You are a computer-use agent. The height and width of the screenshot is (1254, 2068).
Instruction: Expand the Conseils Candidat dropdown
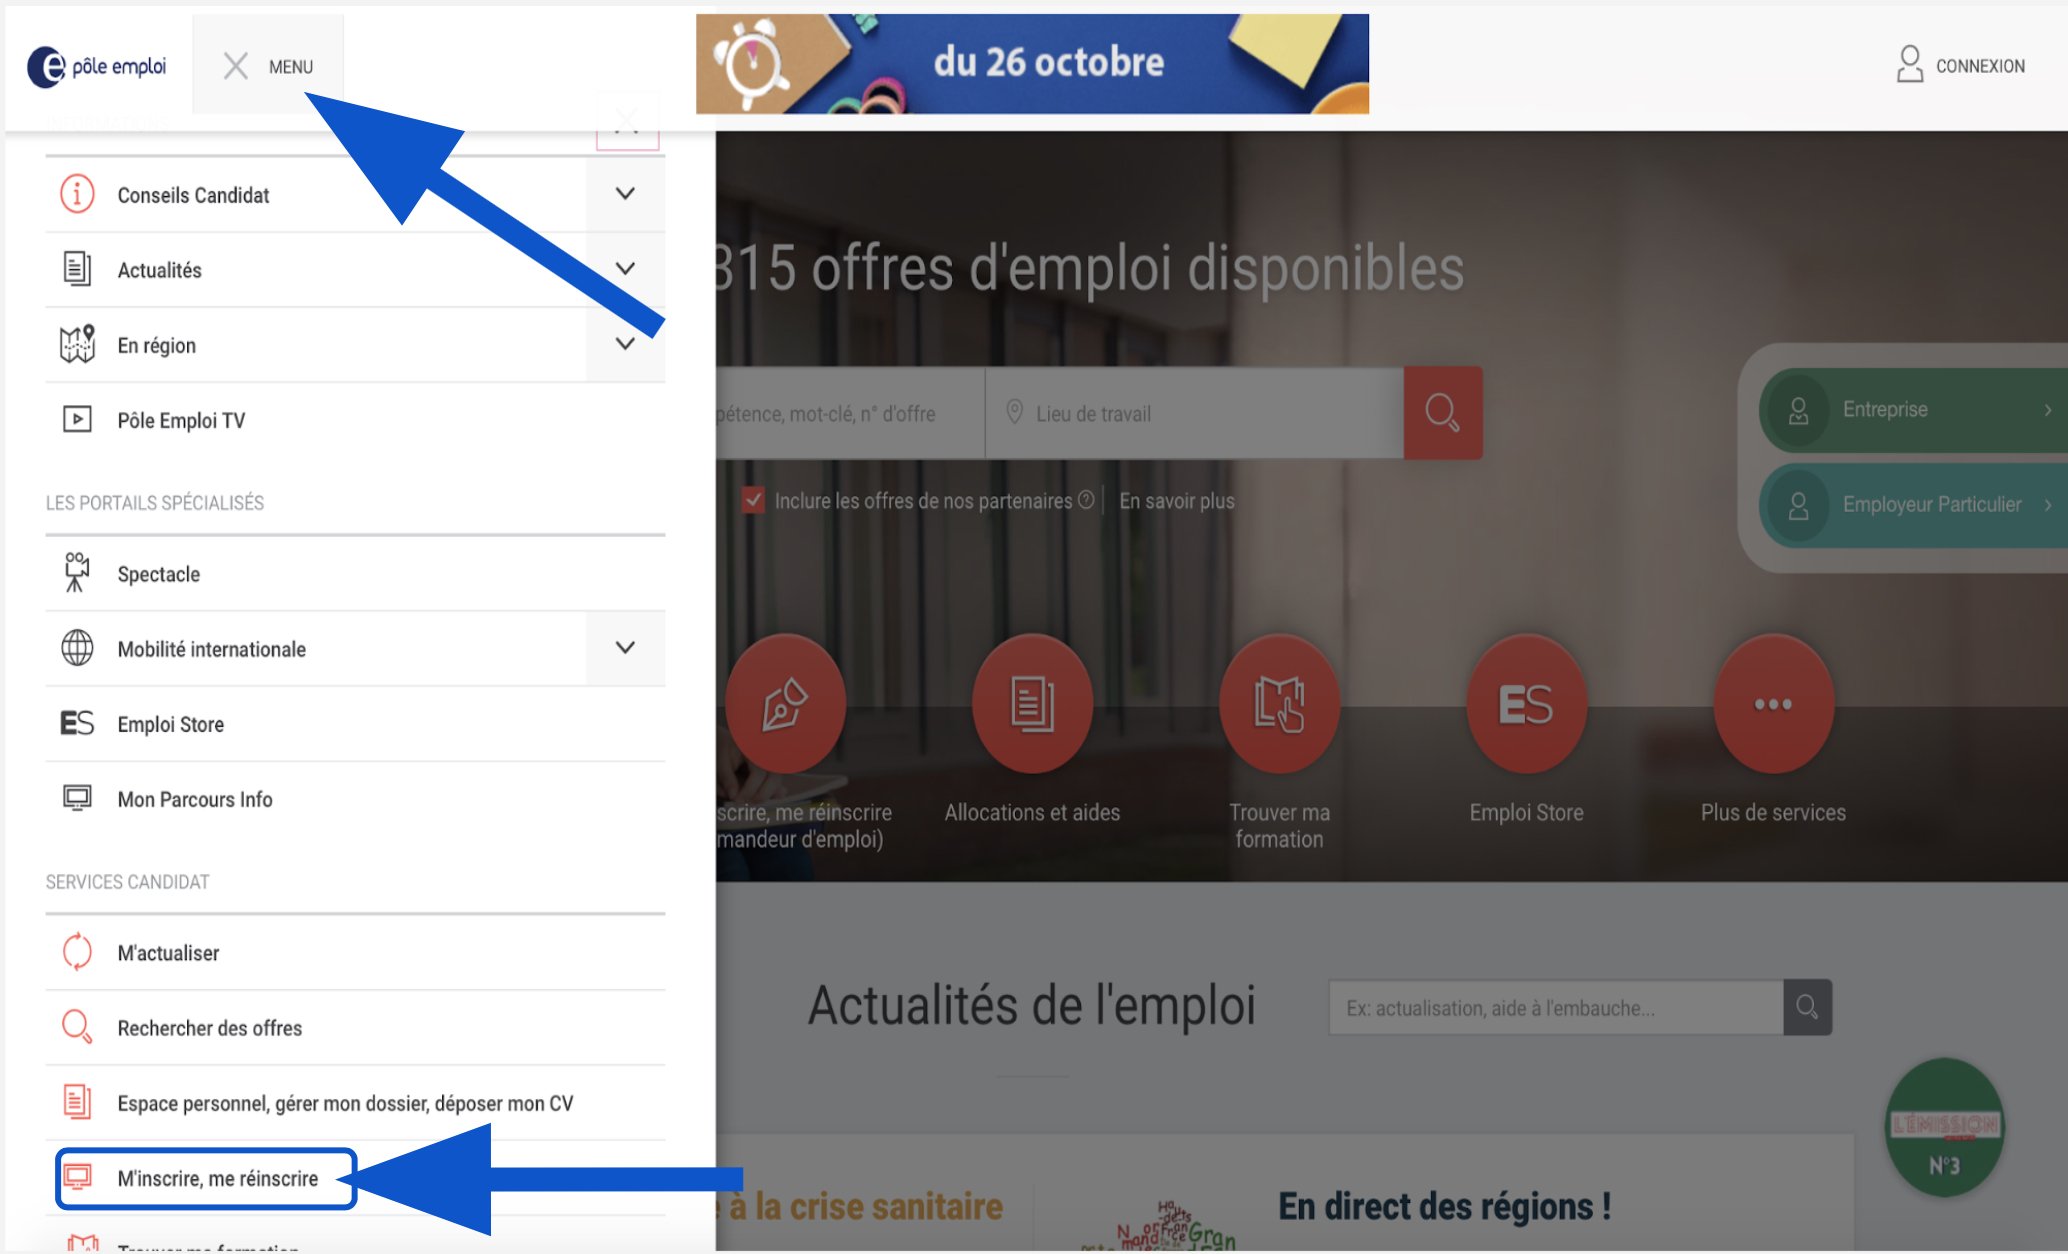[626, 195]
